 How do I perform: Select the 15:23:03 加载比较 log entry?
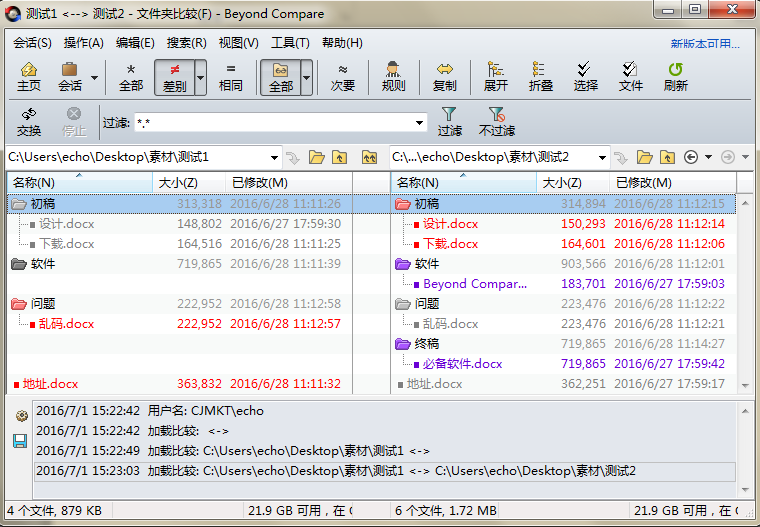[385, 471]
